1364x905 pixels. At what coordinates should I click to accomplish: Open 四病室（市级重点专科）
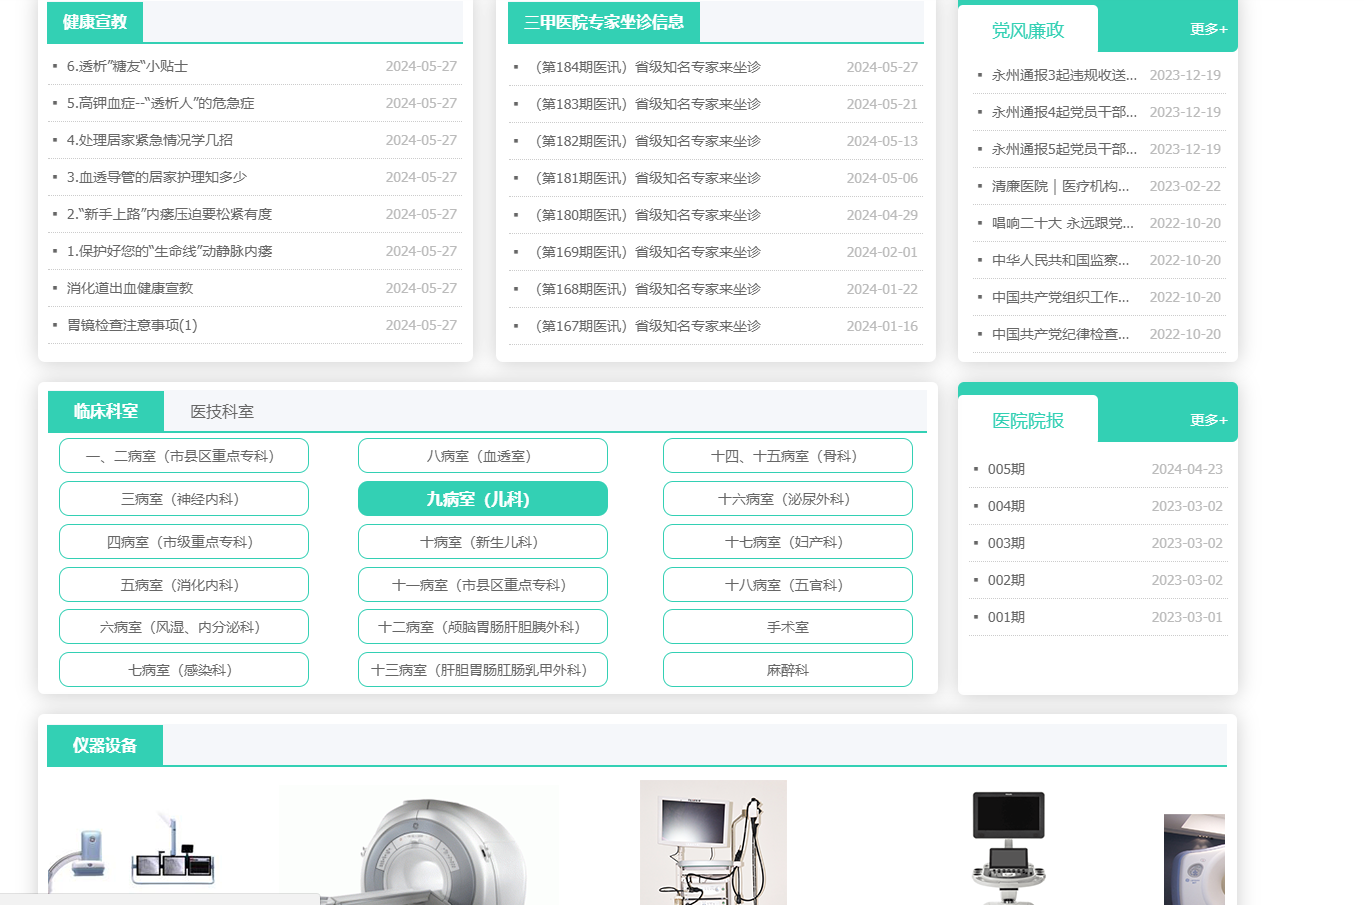click(184, 542)
